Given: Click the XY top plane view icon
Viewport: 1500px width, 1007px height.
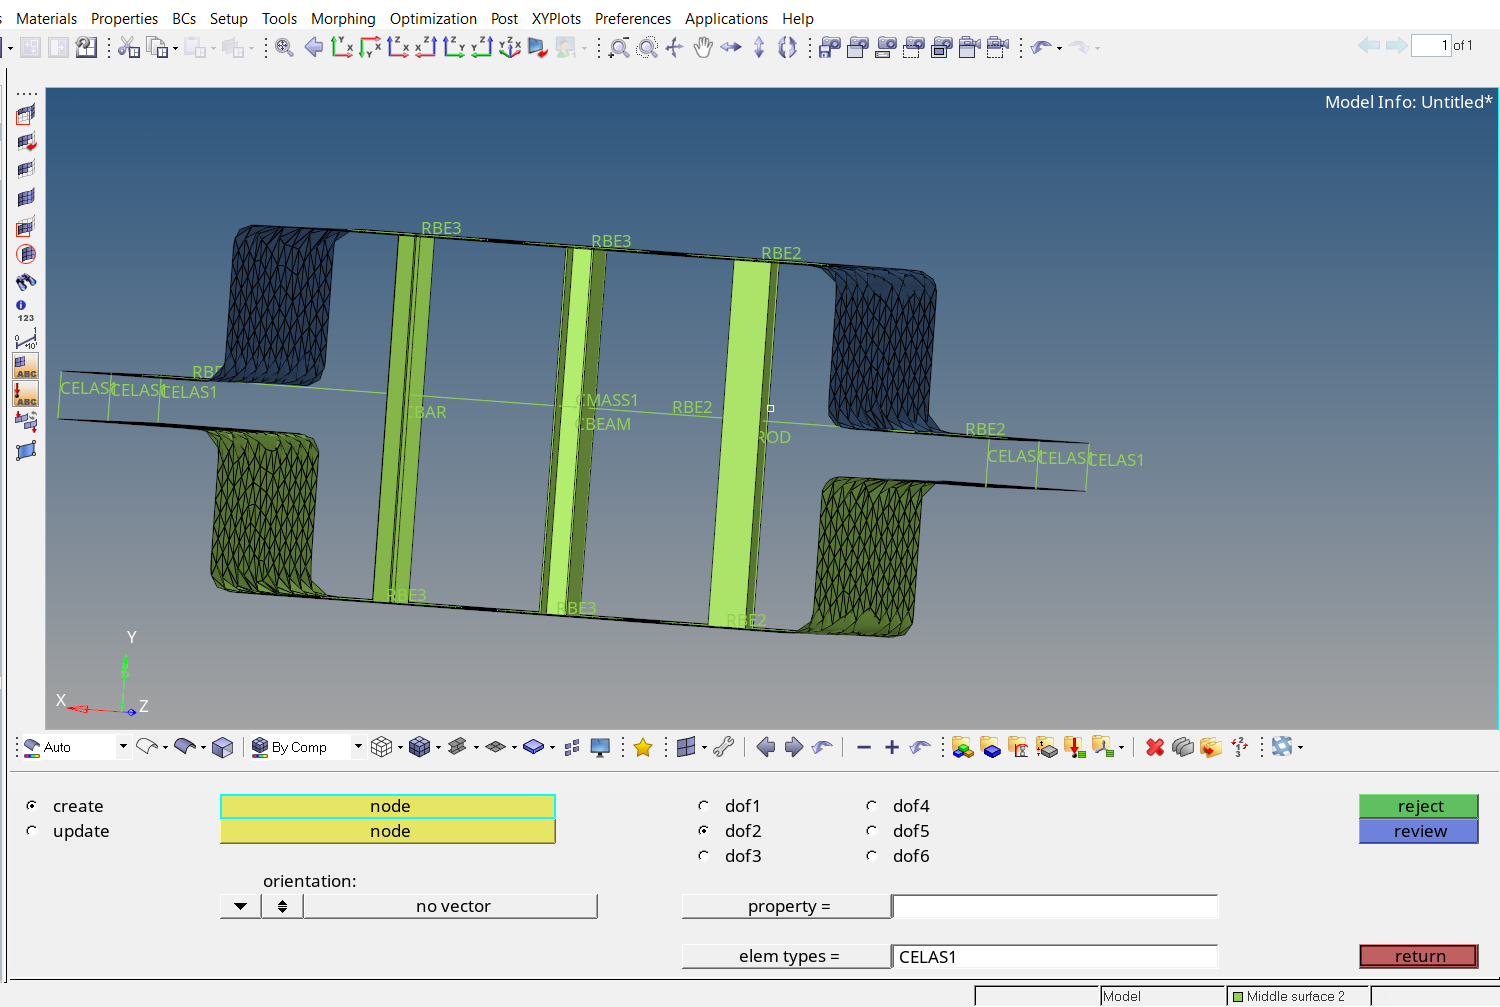Looking at the screenshot, I should pos(342,47).
